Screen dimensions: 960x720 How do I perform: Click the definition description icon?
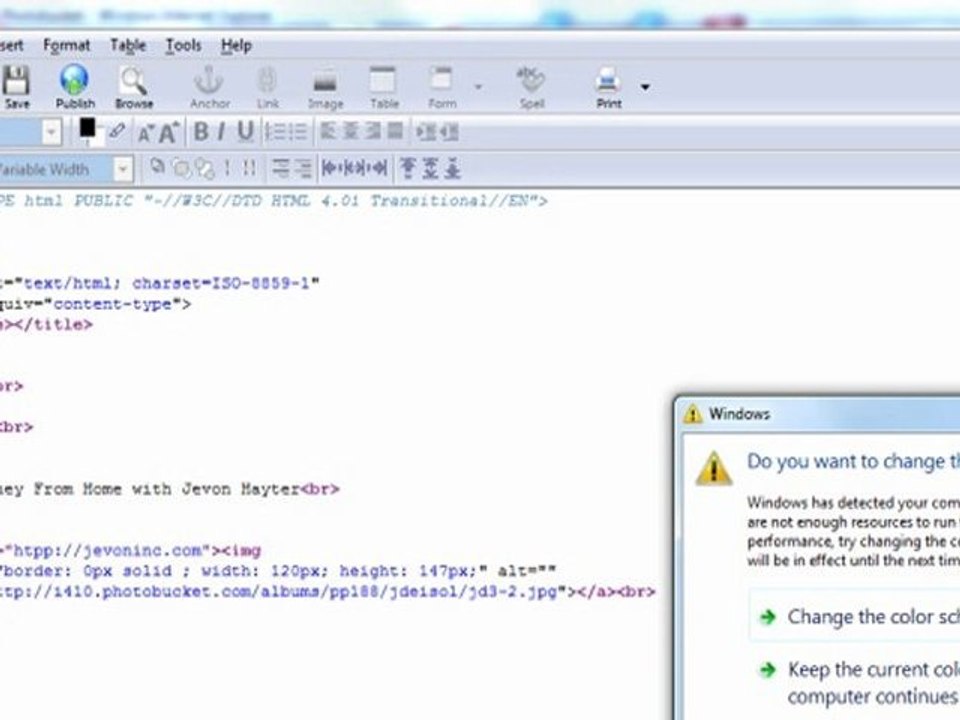(303, 168)
